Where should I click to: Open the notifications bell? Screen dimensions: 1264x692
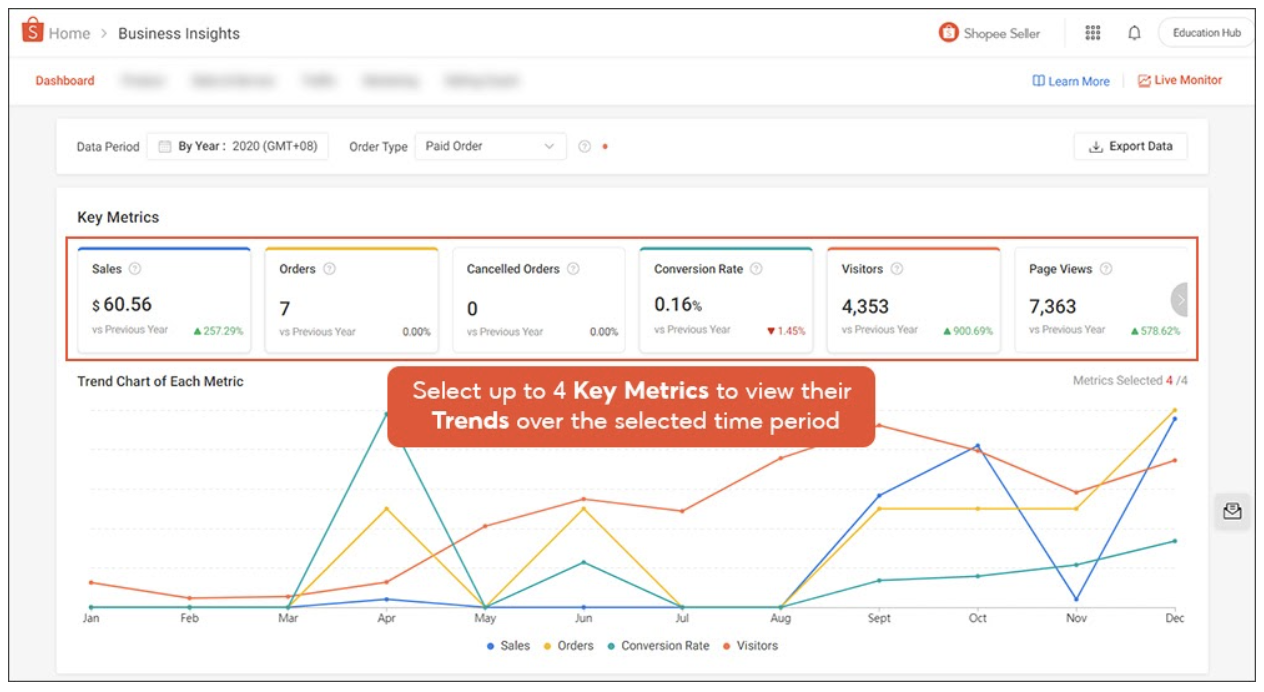point(1133,33)
